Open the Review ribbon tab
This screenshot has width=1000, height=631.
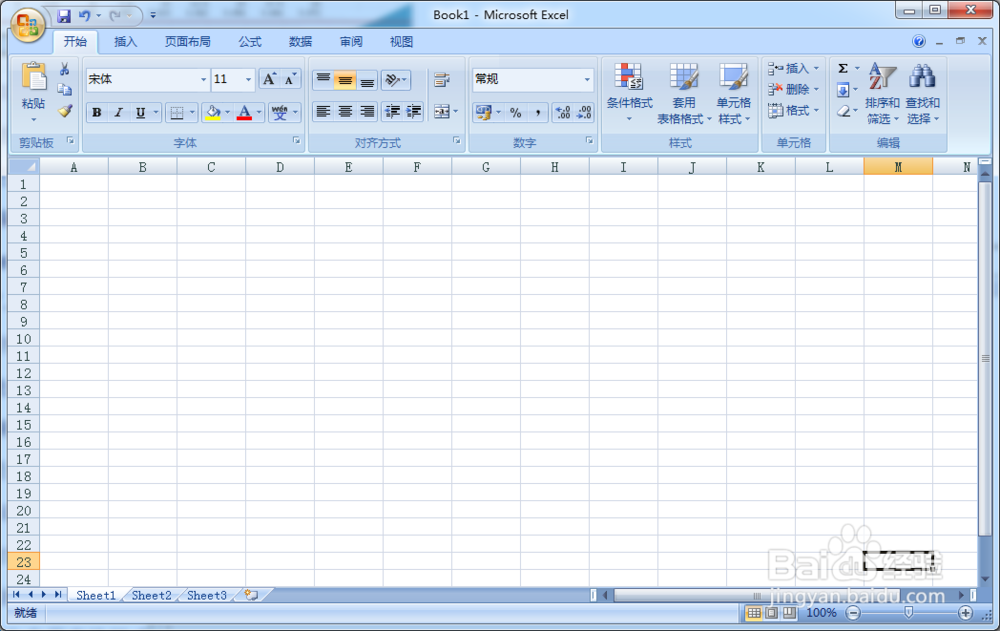351,41
